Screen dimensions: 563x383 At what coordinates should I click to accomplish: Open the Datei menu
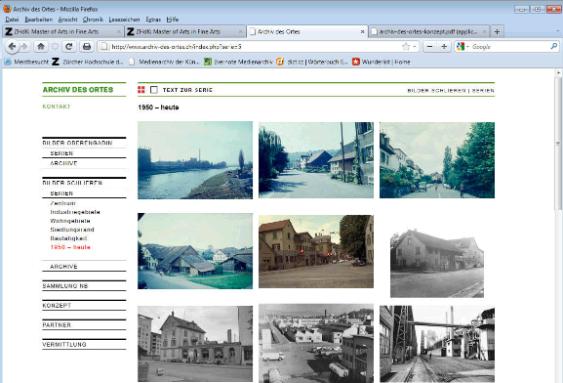pos(12,19)
